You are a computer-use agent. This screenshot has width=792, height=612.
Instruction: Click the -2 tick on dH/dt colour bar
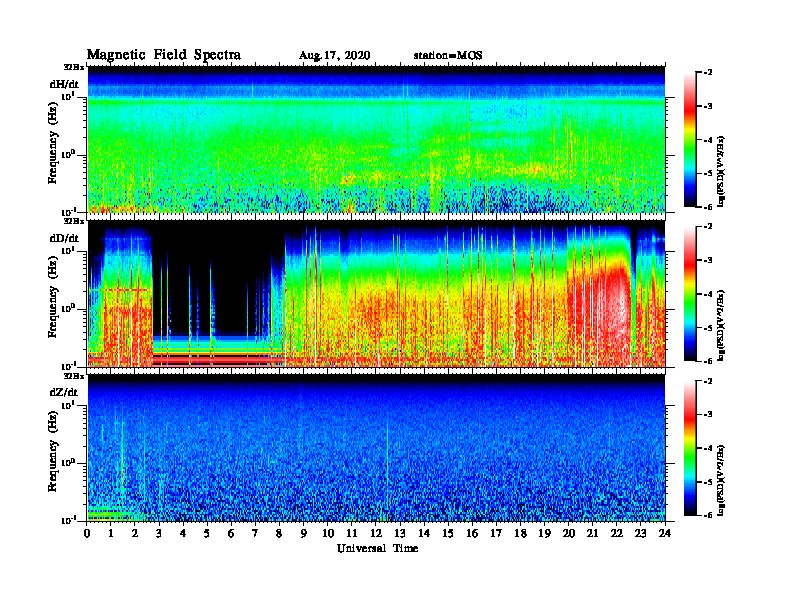pos(708,73)
